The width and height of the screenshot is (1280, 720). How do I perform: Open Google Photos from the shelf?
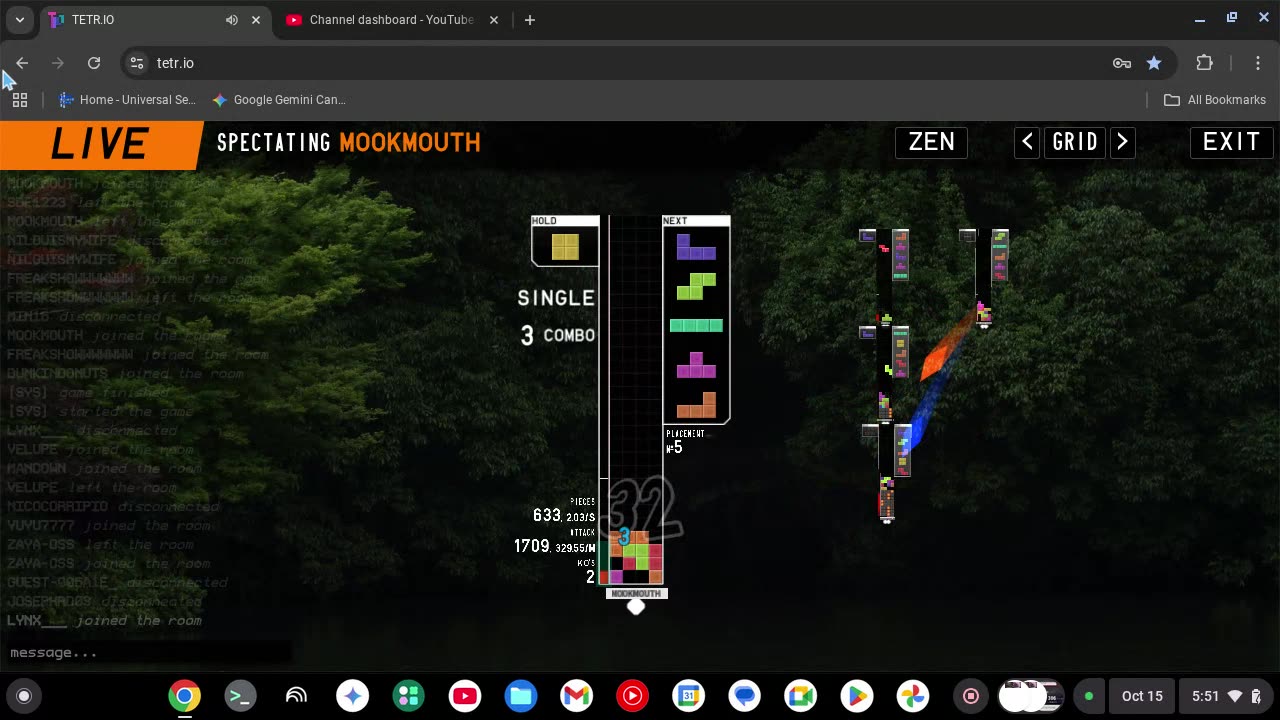(912, 696)
